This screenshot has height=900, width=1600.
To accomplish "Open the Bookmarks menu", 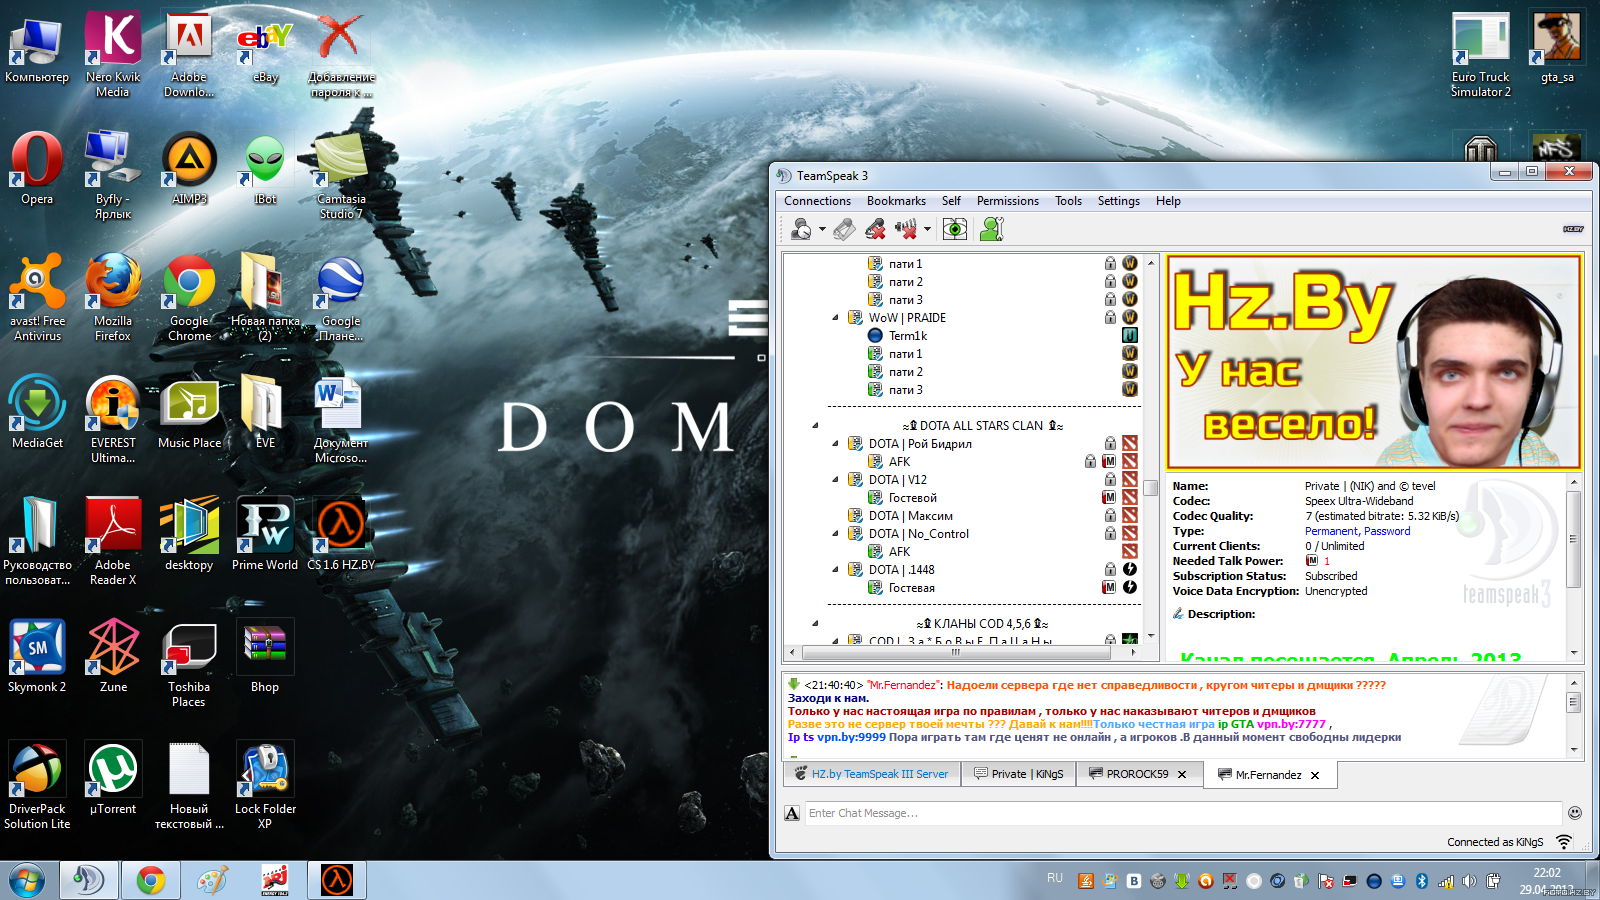I will [896, 201].
